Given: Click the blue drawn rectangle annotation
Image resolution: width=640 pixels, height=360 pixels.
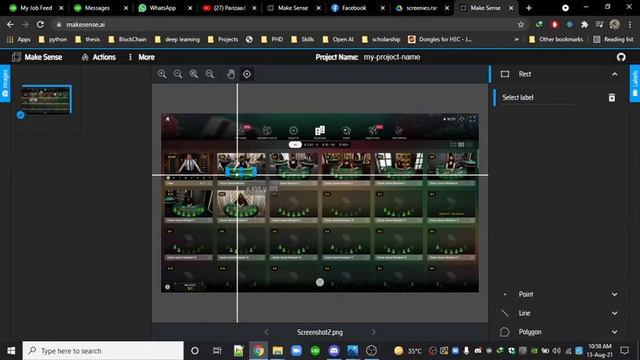Looking at the screenshot, I should point(241,173).
